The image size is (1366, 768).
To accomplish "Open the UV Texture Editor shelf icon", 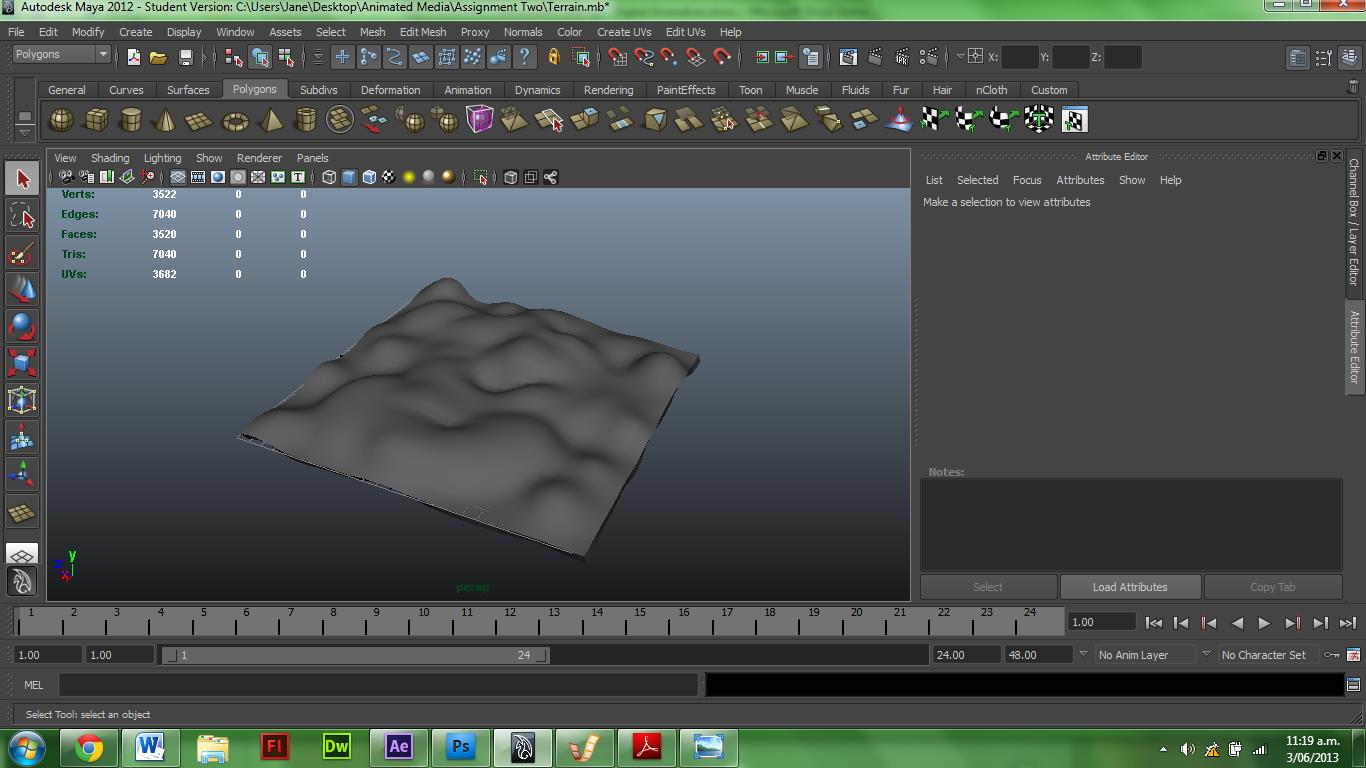I will coord(1073,120).
